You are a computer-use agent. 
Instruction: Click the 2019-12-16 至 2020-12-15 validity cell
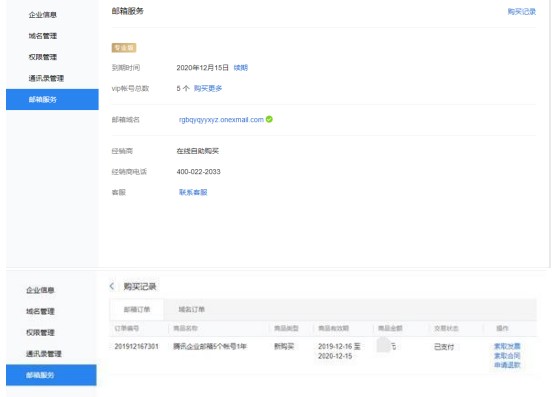339,351
